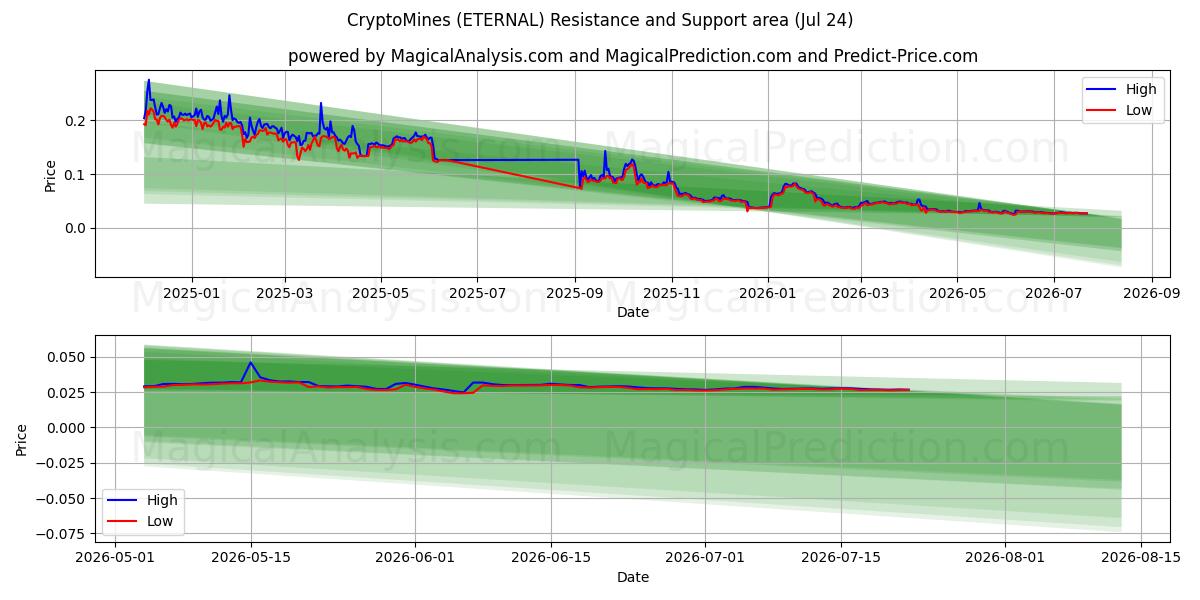Click the '2026-08-15' date tick label
Screen dimensions: 1200x600
pyautogui.click(x=1141, y=558)
